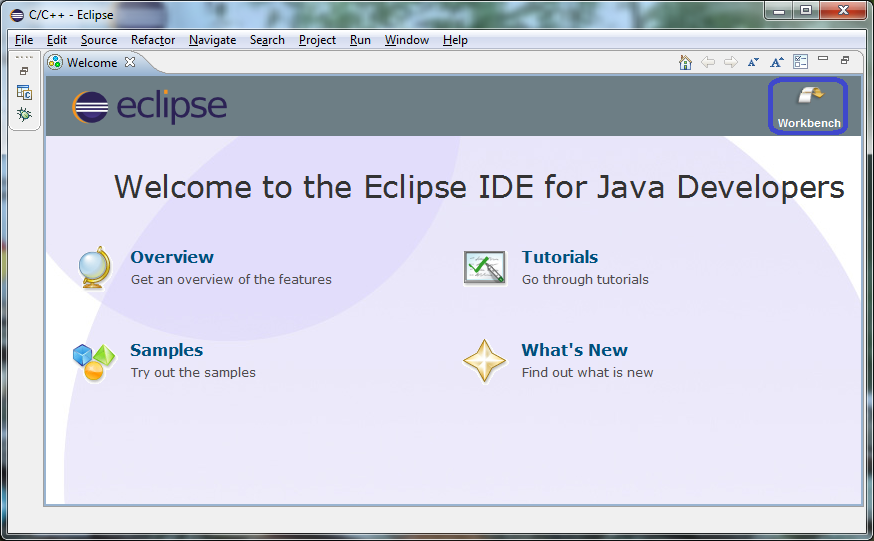Reduce font size with the smaller A icon
Viewport: 874px width, 541px height.
coord(753,62)
